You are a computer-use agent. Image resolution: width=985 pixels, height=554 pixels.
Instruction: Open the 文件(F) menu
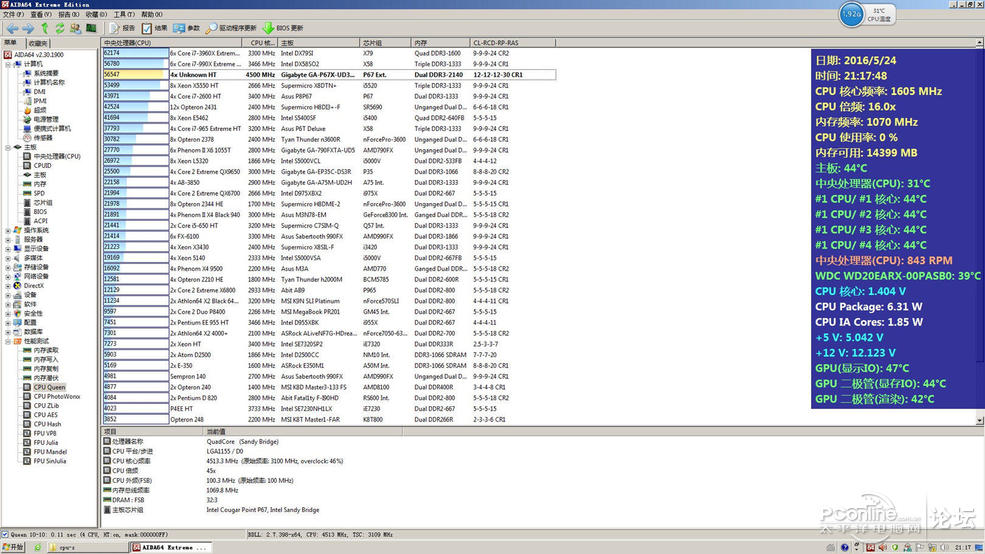coord(13,14)
